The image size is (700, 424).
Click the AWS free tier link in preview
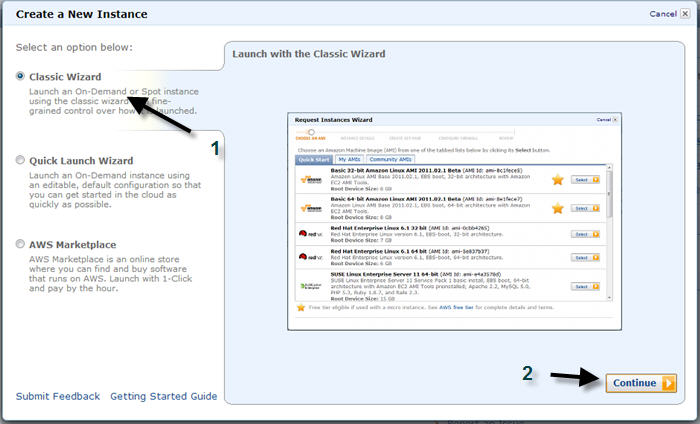tap(456, 308)
